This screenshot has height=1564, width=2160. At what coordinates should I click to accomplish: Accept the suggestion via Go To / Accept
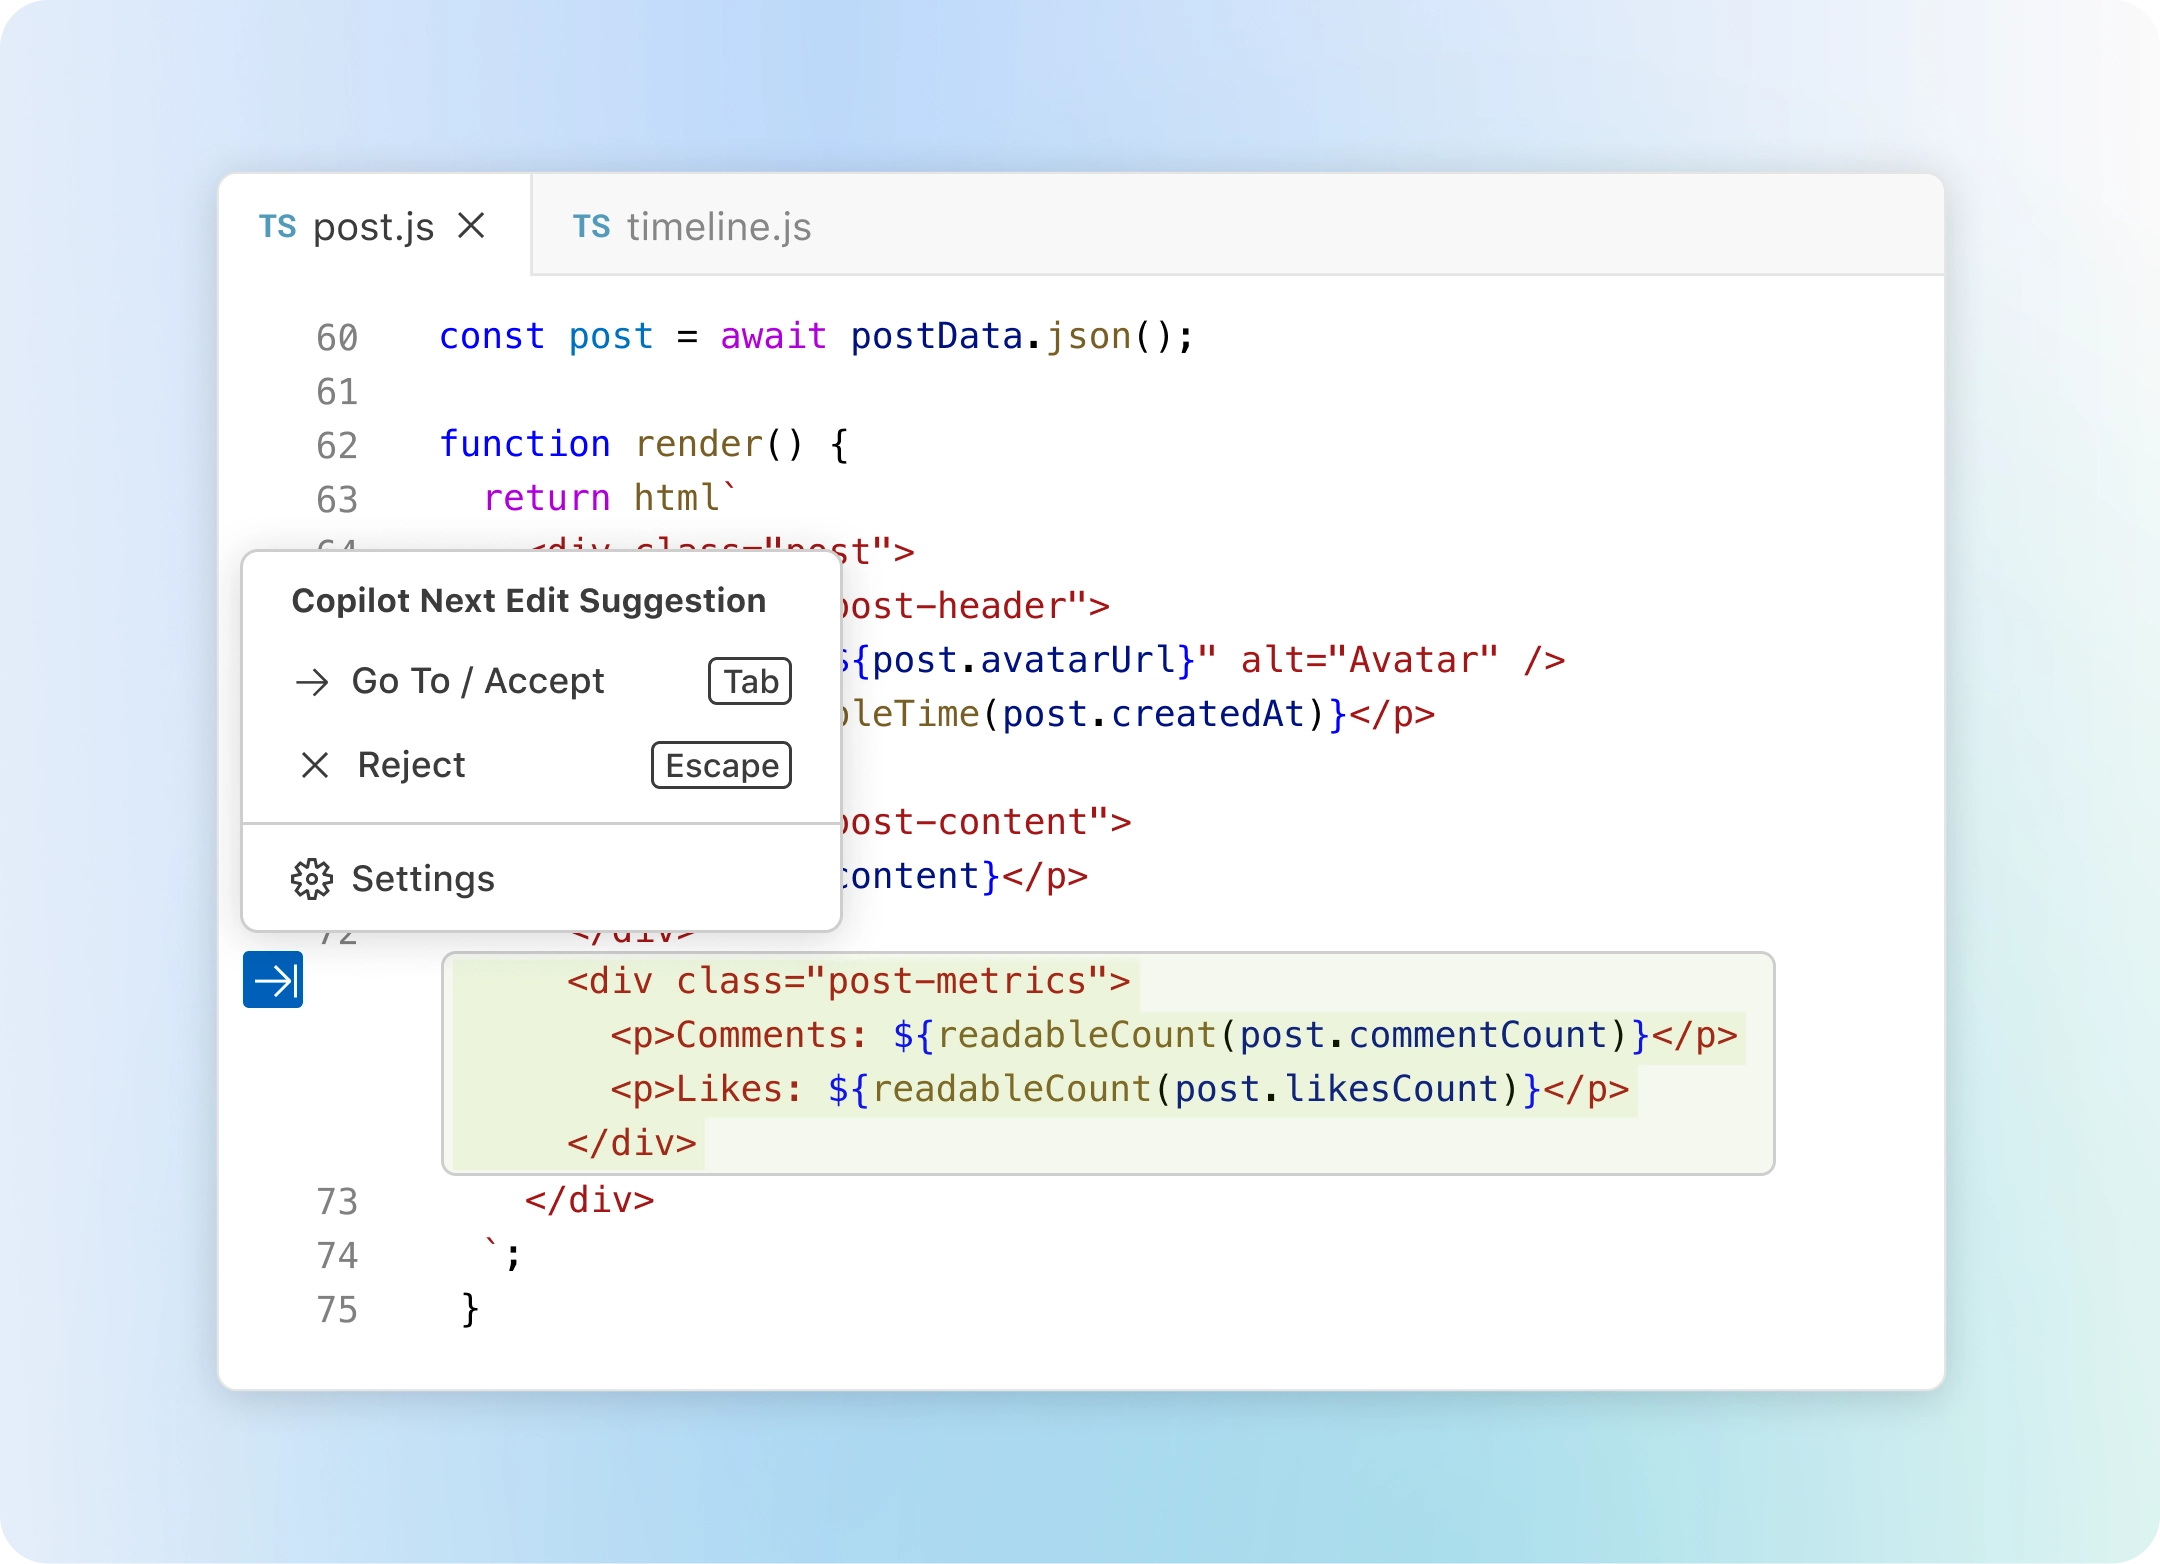(x=478, y=681)
